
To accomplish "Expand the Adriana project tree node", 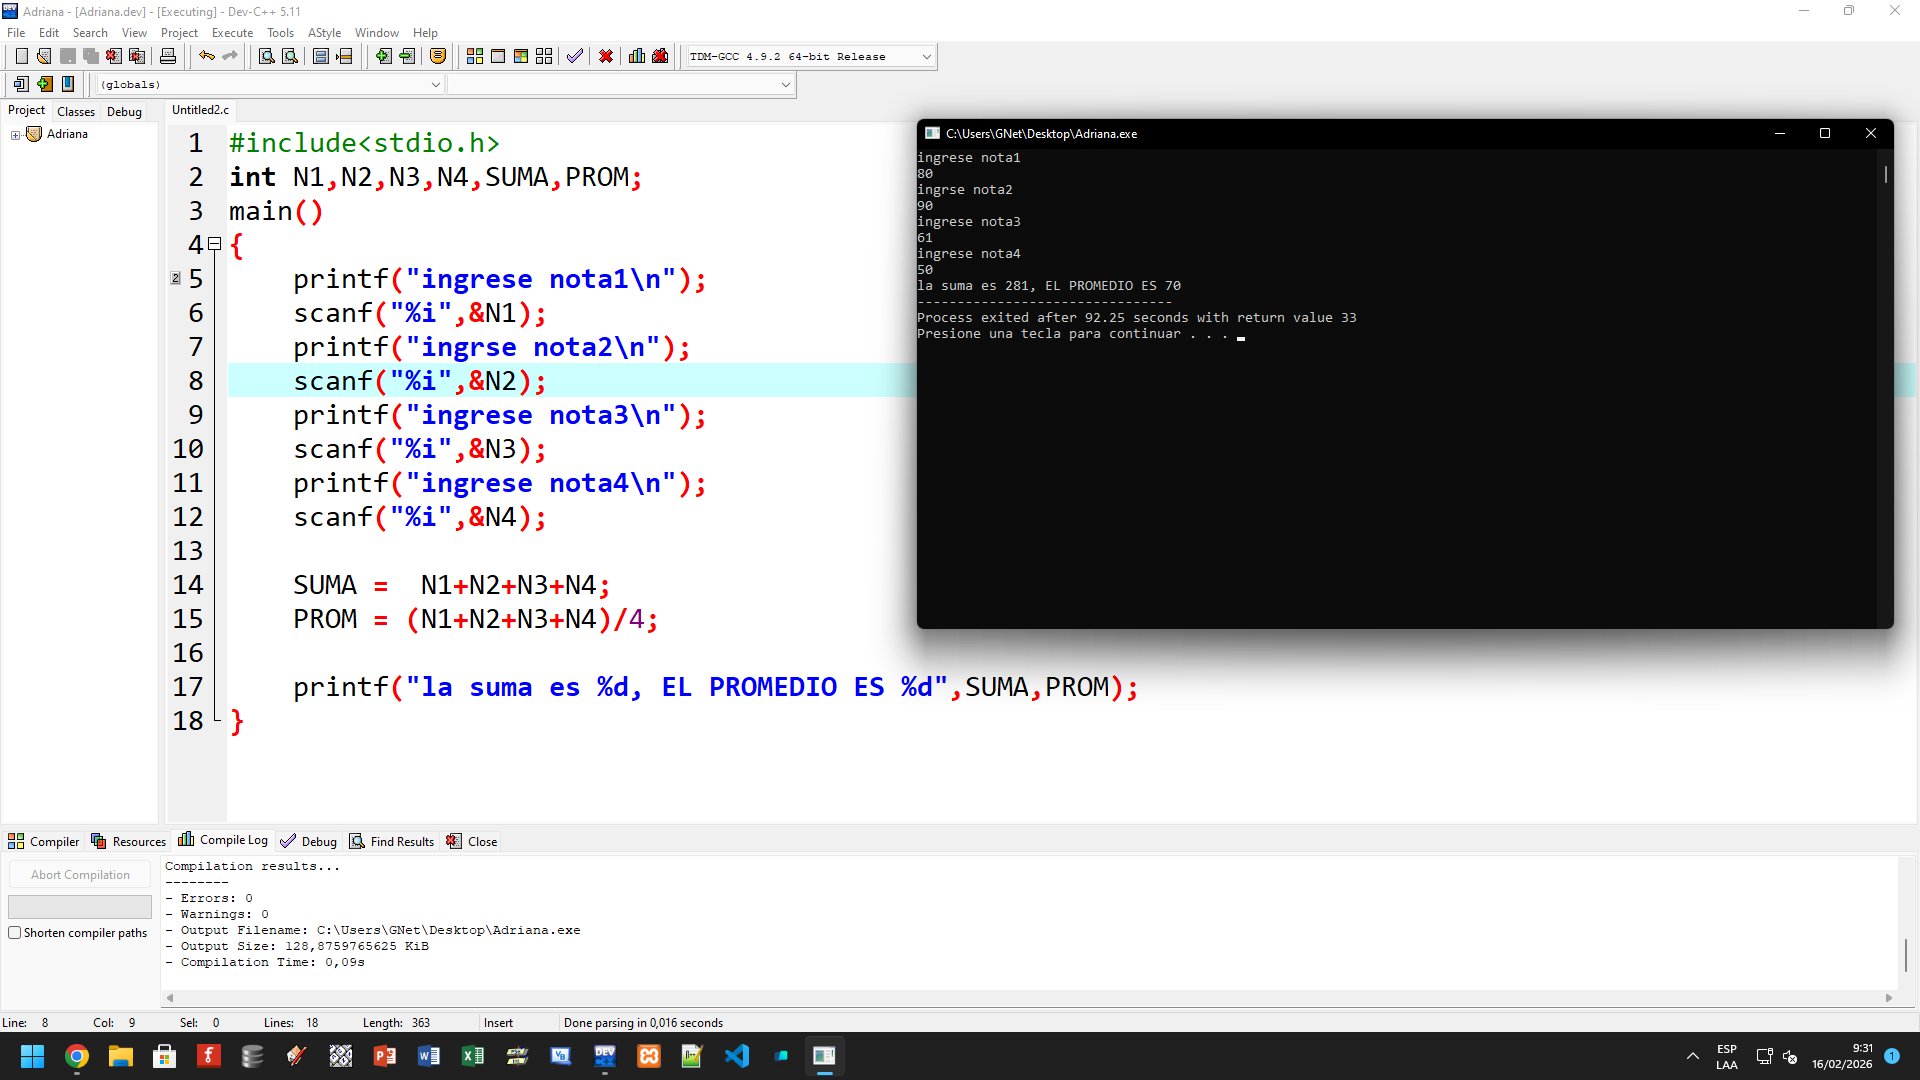I will (15, 135).
